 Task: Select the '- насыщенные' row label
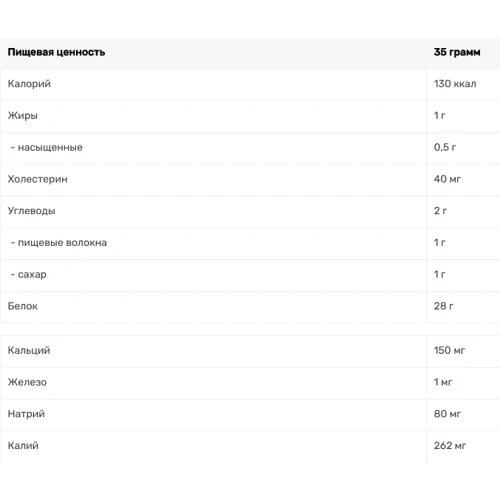tap(46, 147)
